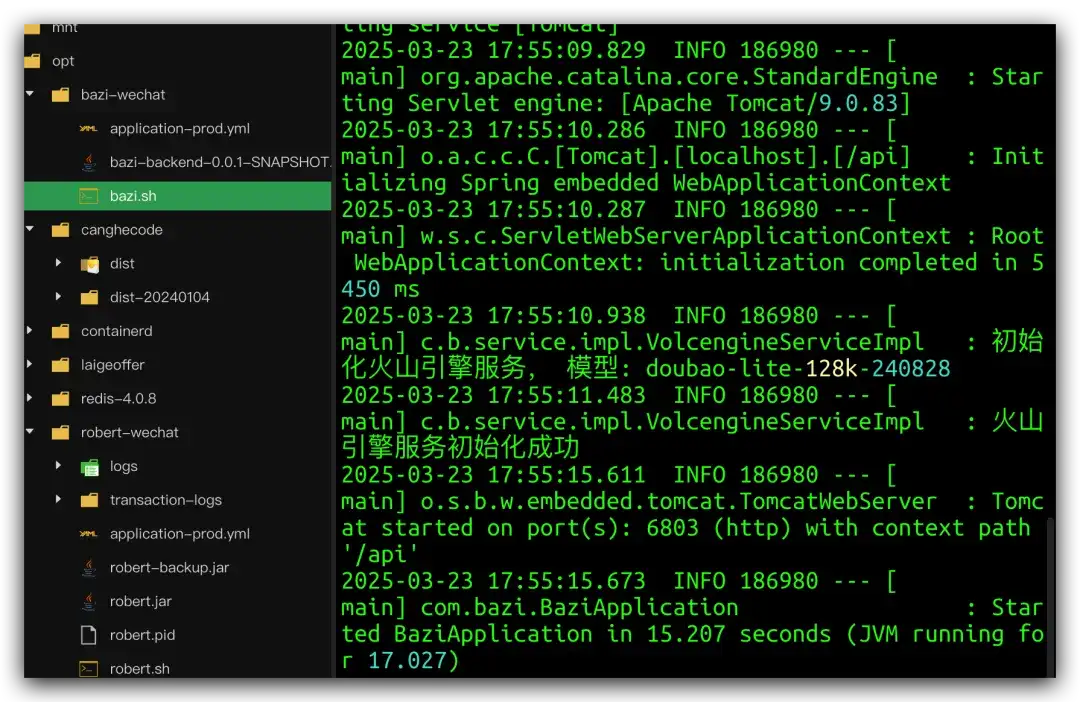Expand the containerd folder
This screenshot has height=702, width=1080.
pos(30,331)
